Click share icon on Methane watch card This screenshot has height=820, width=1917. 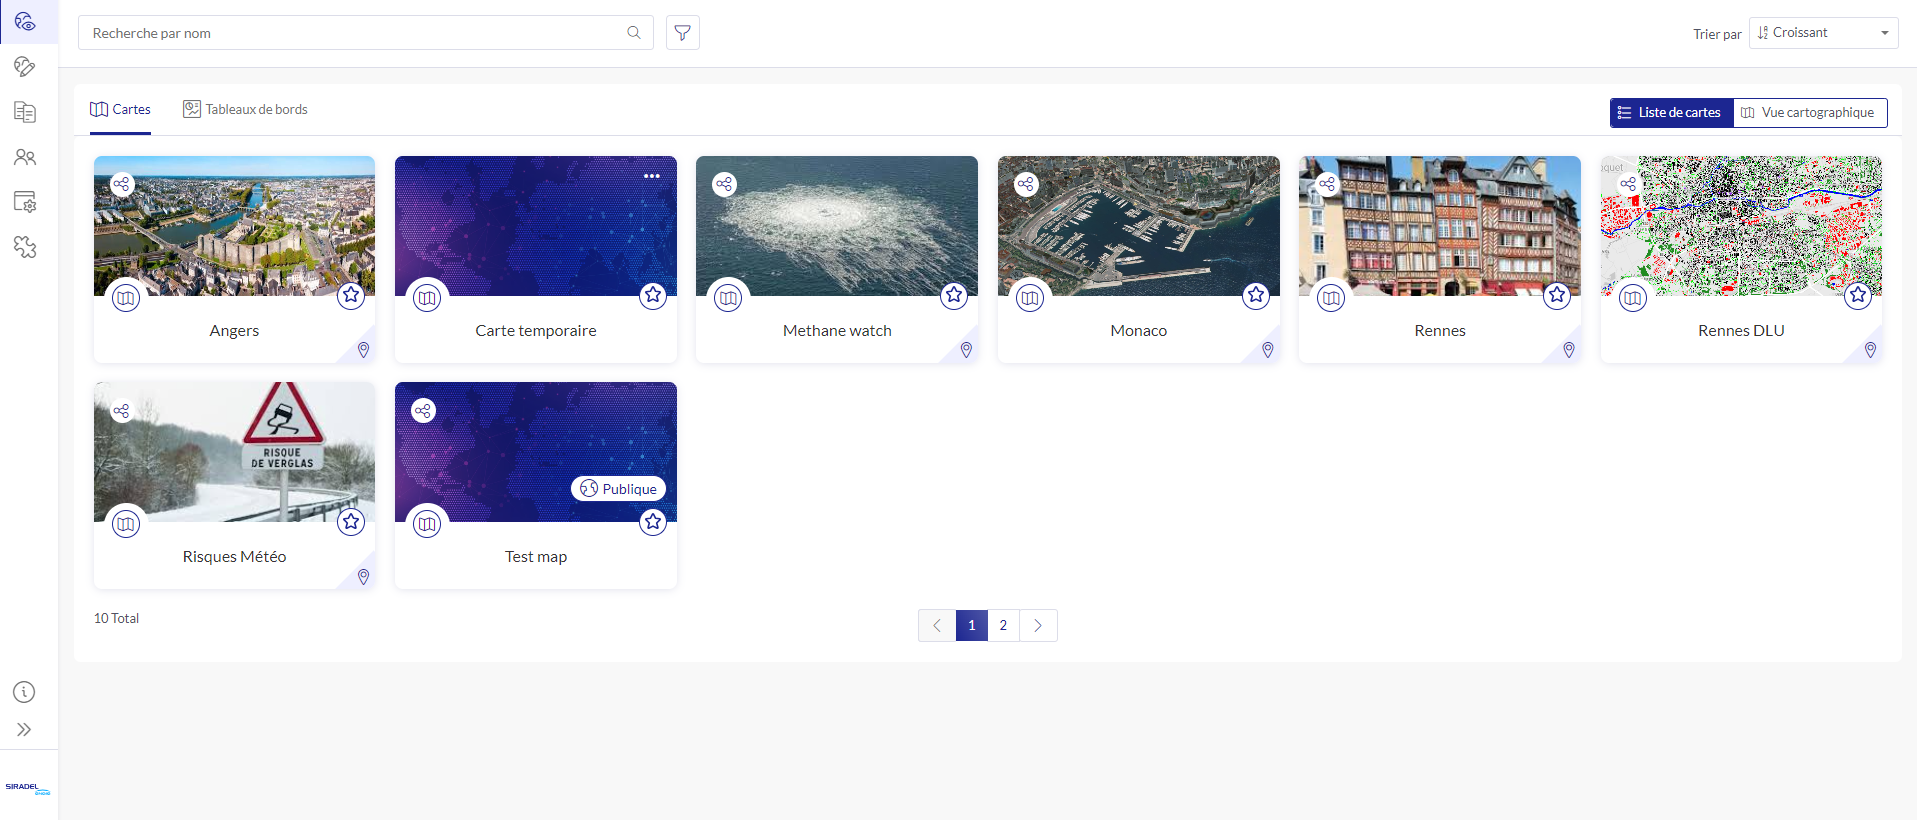click(x=724, y=184)
